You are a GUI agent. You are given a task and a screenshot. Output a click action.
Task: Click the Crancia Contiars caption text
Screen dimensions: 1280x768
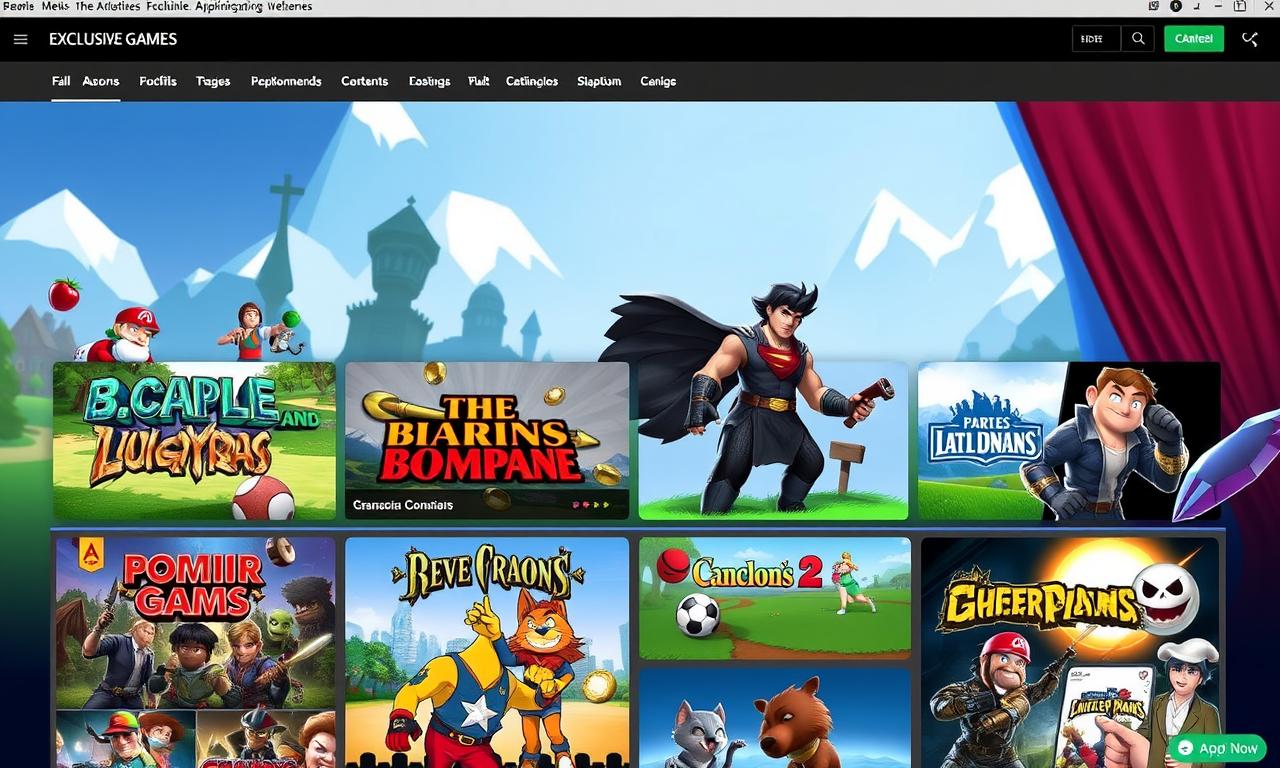coord(403,505)
